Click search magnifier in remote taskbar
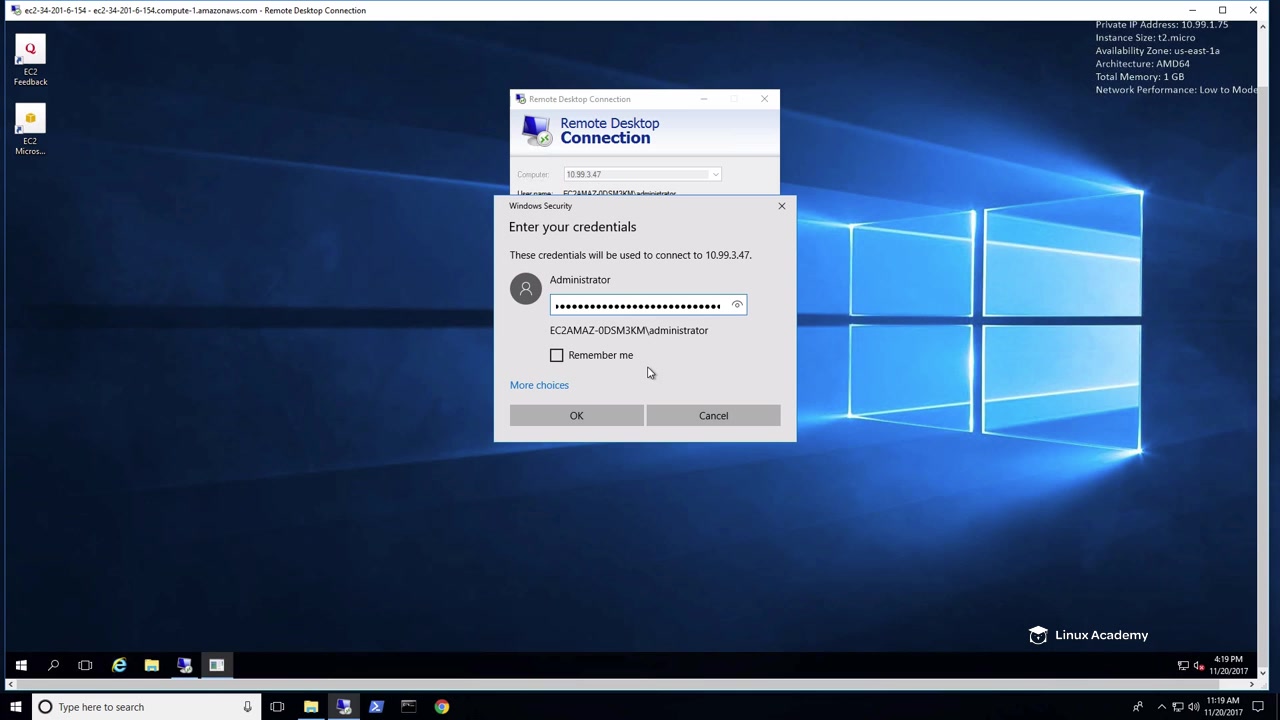 click(x=53, y=665)
